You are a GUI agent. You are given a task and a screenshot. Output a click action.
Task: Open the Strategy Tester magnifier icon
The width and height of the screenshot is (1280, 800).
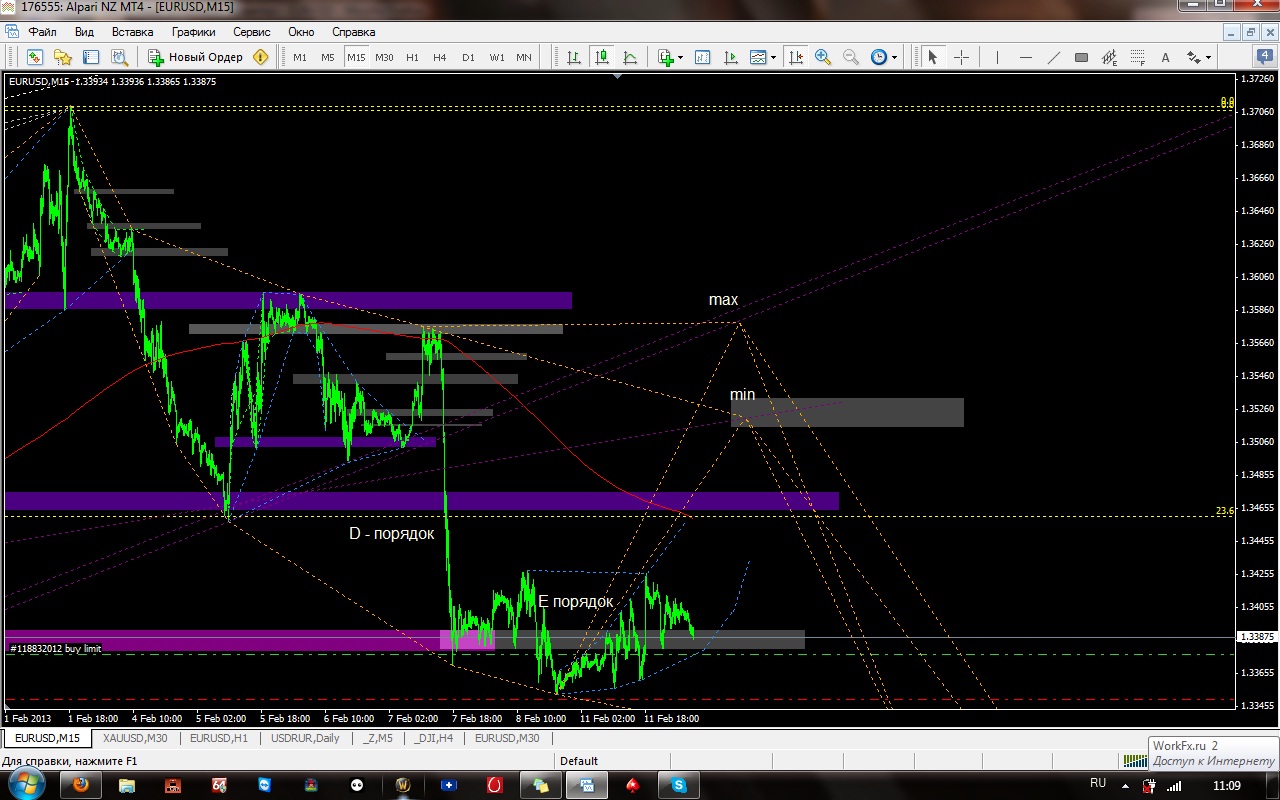click(119, 57)
